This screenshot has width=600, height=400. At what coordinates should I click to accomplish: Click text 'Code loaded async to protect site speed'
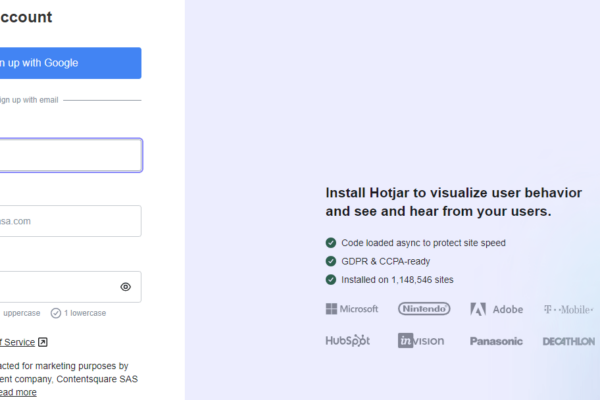tap(423, 243)
